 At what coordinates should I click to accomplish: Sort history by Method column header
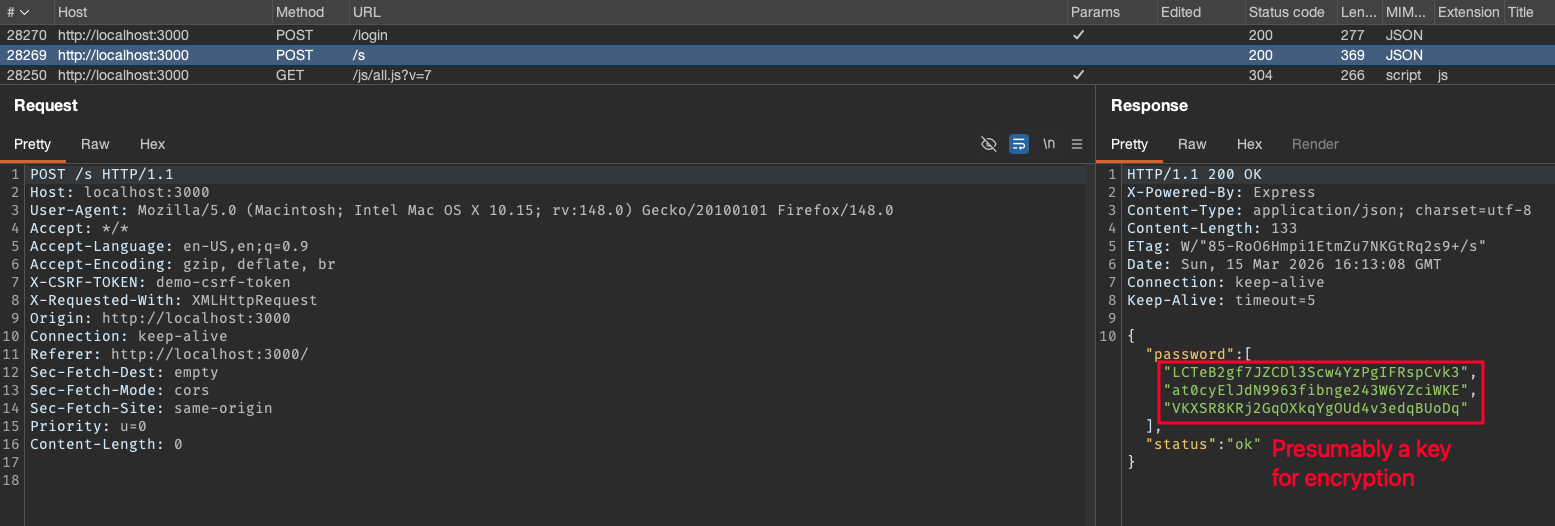[300, 12]
